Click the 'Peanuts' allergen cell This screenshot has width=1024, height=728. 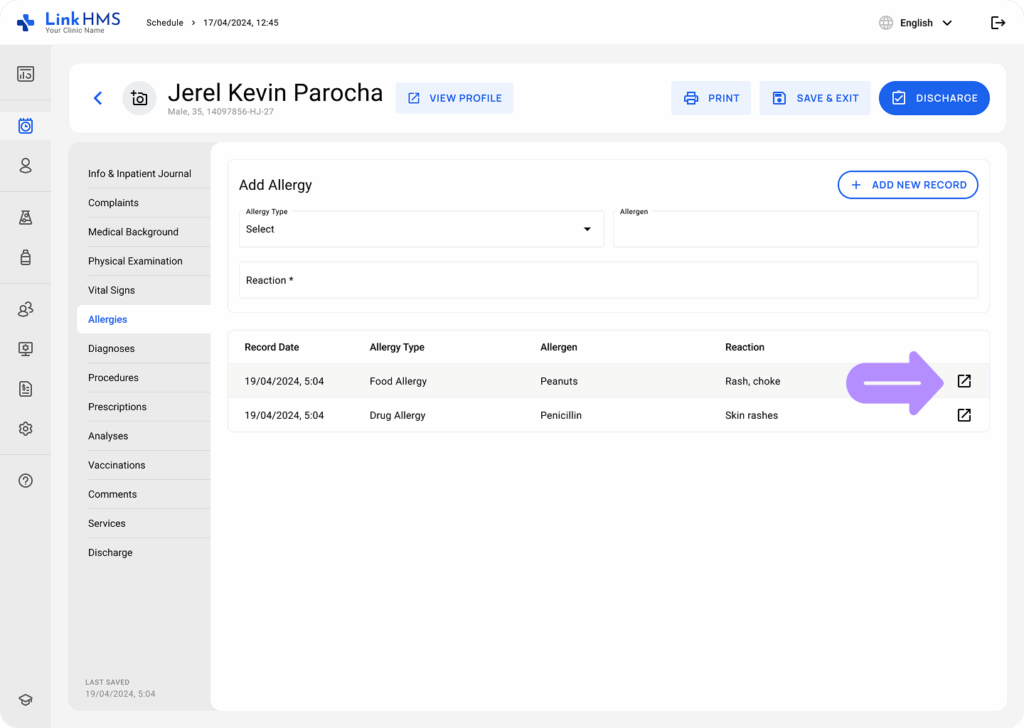click(x=559, y=381)
